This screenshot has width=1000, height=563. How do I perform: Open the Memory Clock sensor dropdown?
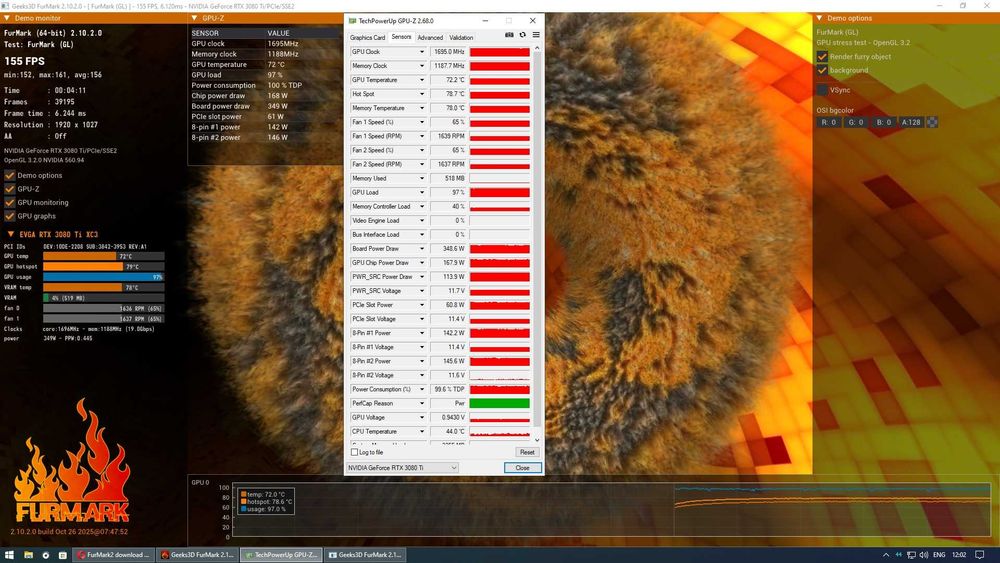421,66
